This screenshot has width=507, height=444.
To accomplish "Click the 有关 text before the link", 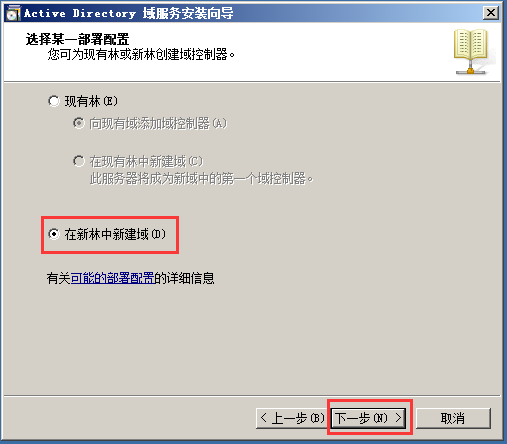I will pos(59,278).
